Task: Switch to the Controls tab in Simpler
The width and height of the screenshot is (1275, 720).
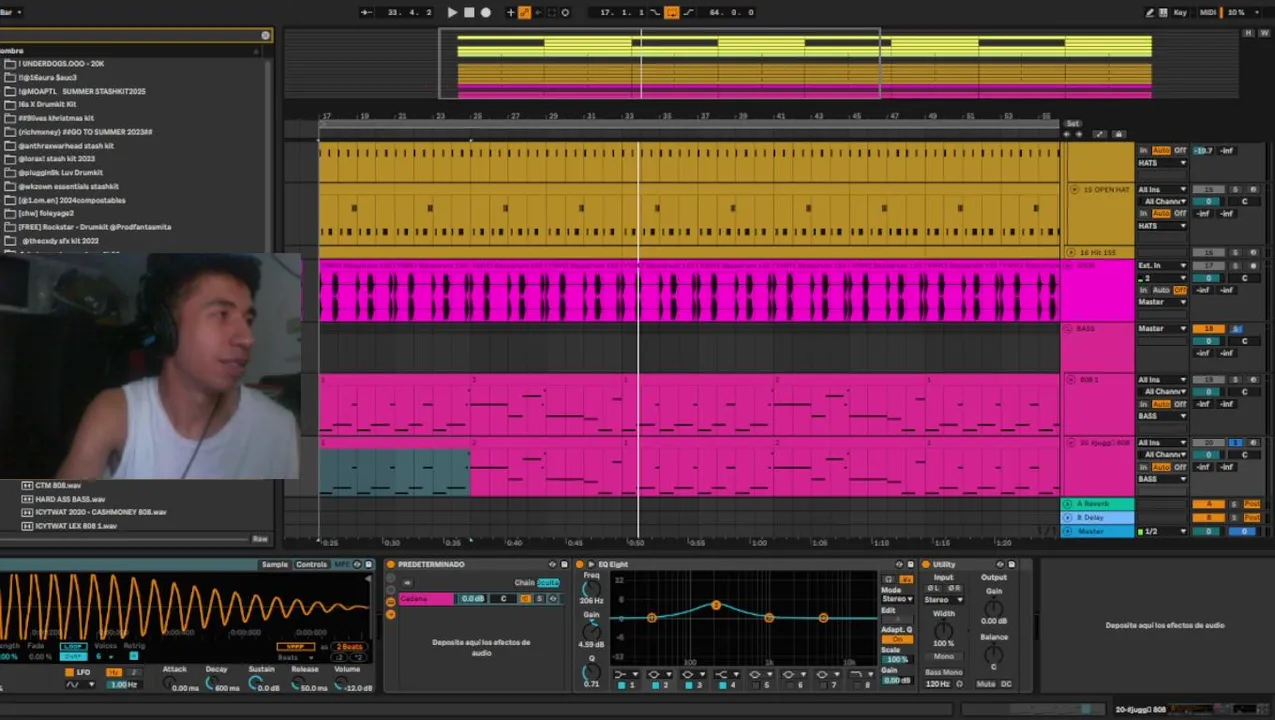Action: (311, 565)
